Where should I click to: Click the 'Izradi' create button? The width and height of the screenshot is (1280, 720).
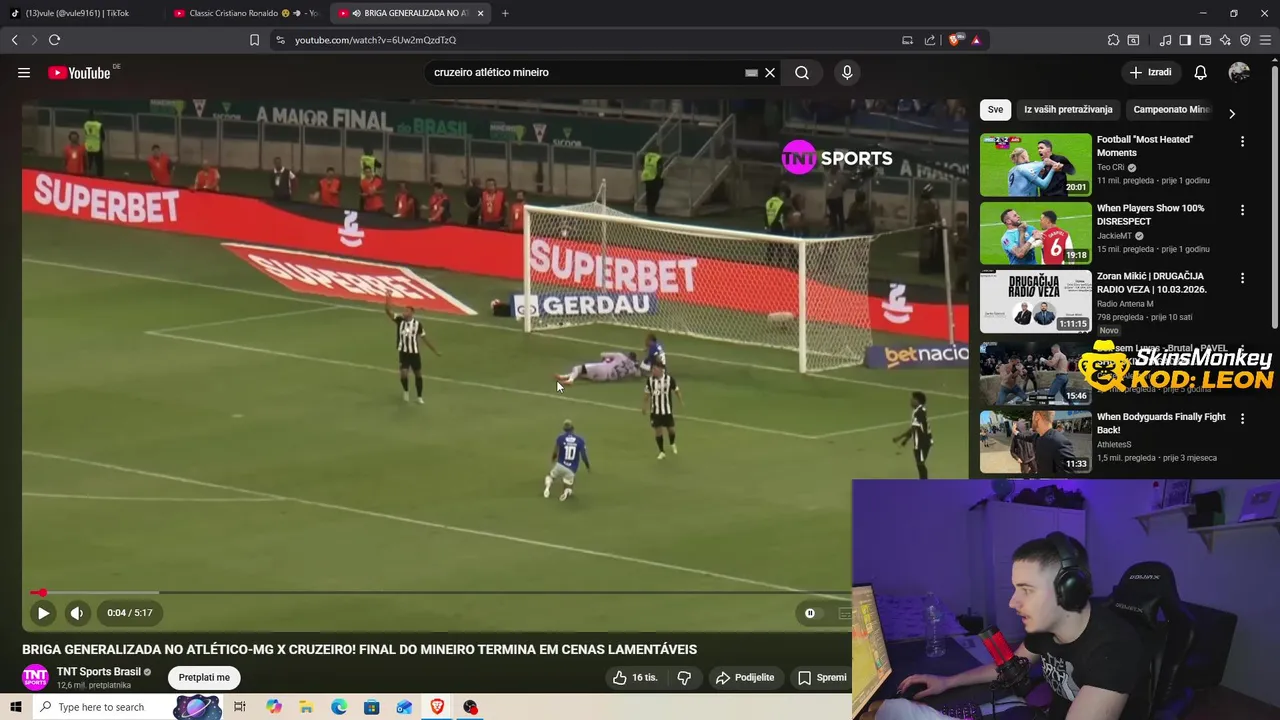pyautogui.click(x=1151, y=72)
